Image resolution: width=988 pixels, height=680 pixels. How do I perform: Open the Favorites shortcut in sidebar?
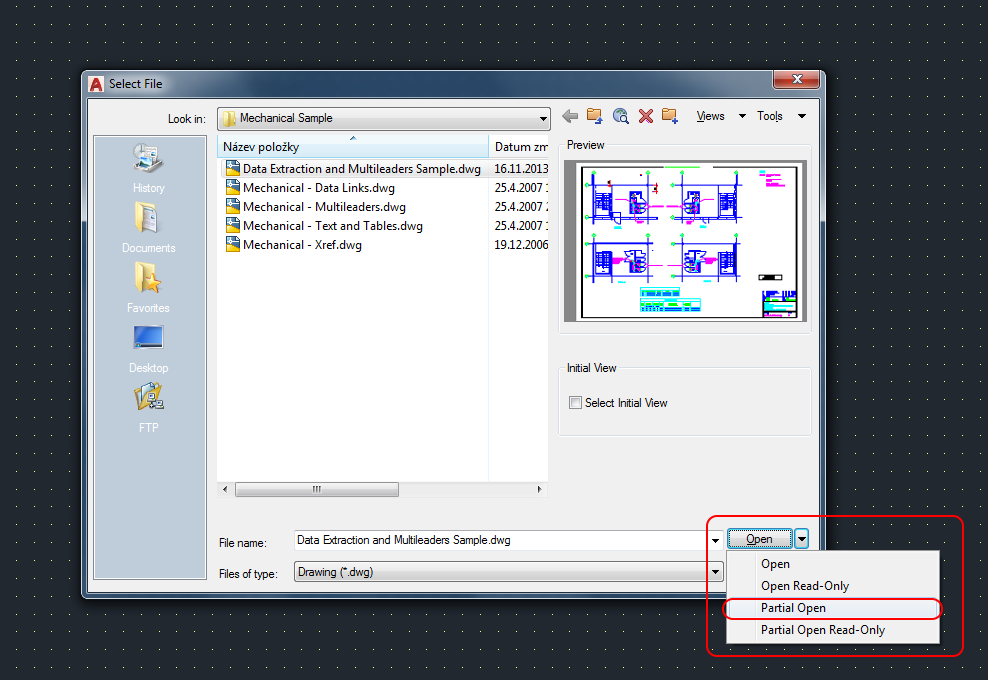pyautogui.click(x=148, y=287)
